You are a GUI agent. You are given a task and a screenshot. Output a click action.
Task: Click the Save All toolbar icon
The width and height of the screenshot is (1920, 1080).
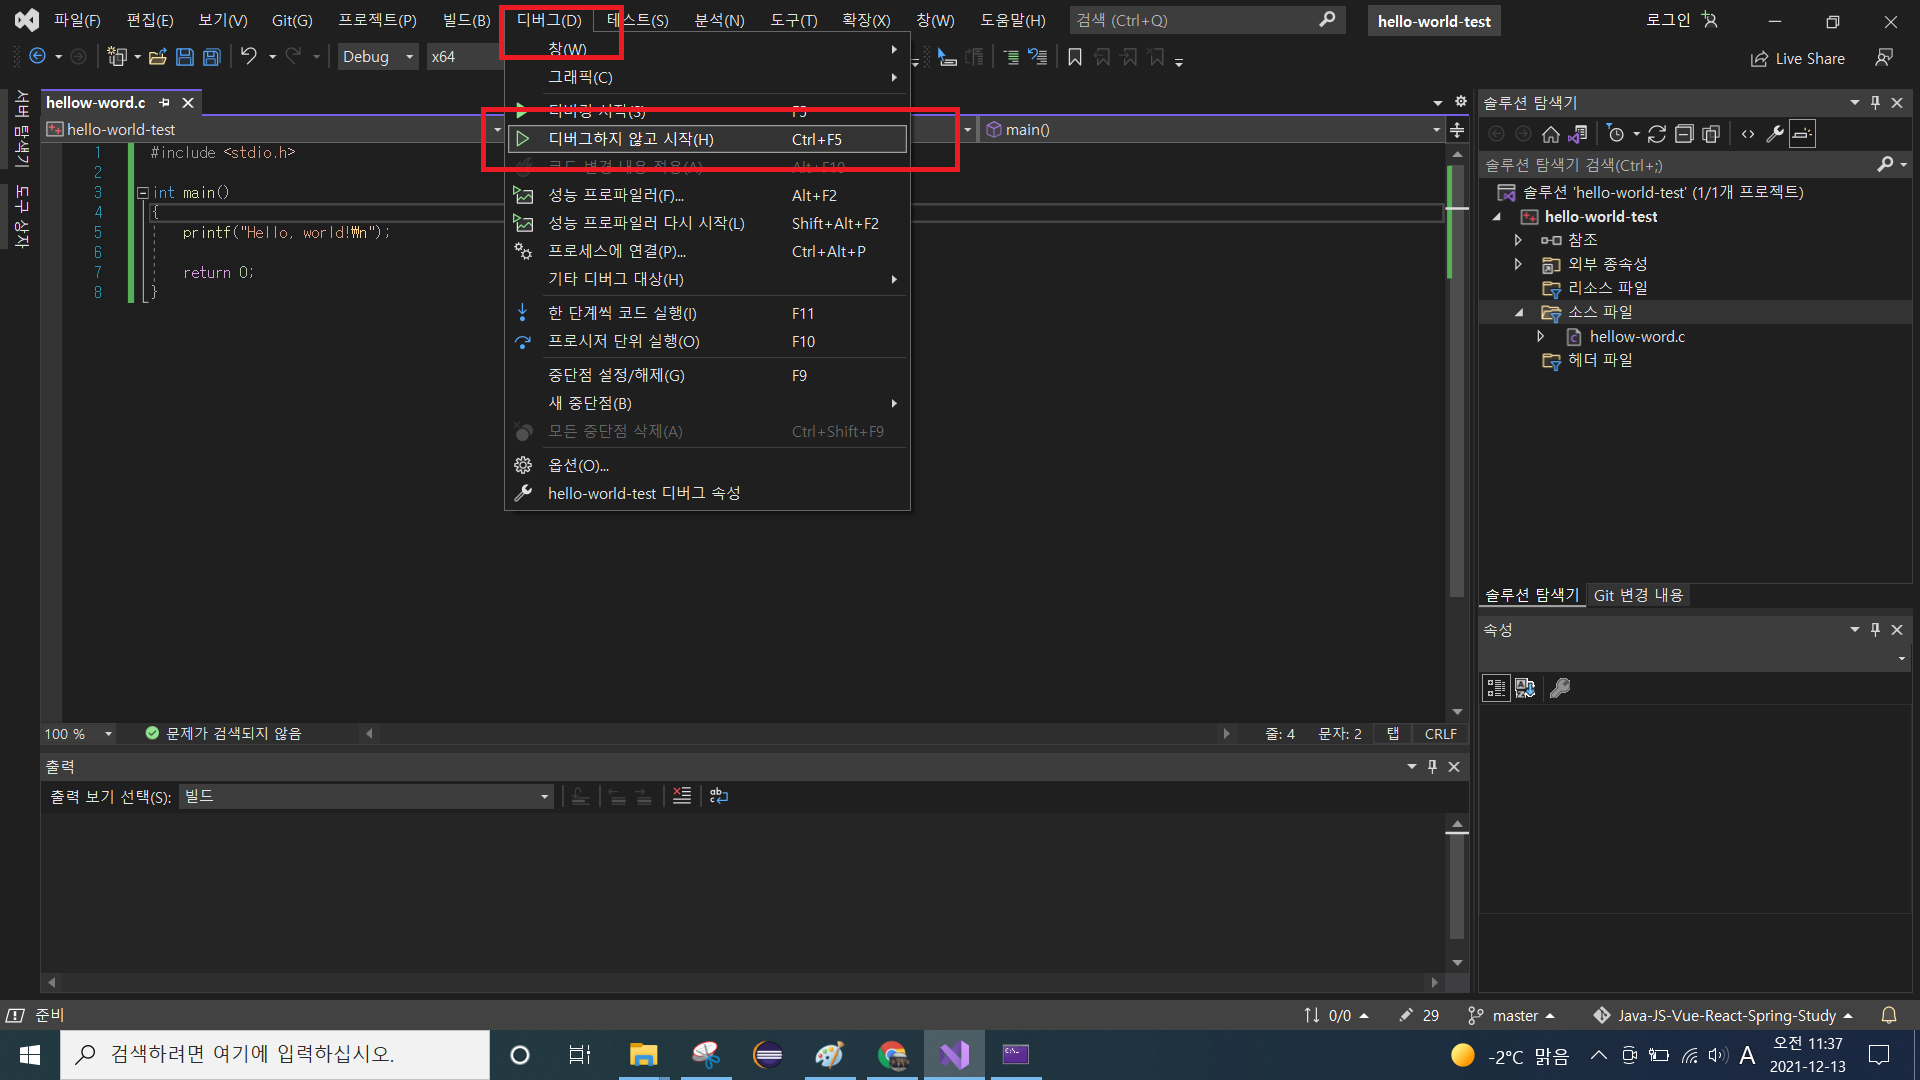(211, 57)
